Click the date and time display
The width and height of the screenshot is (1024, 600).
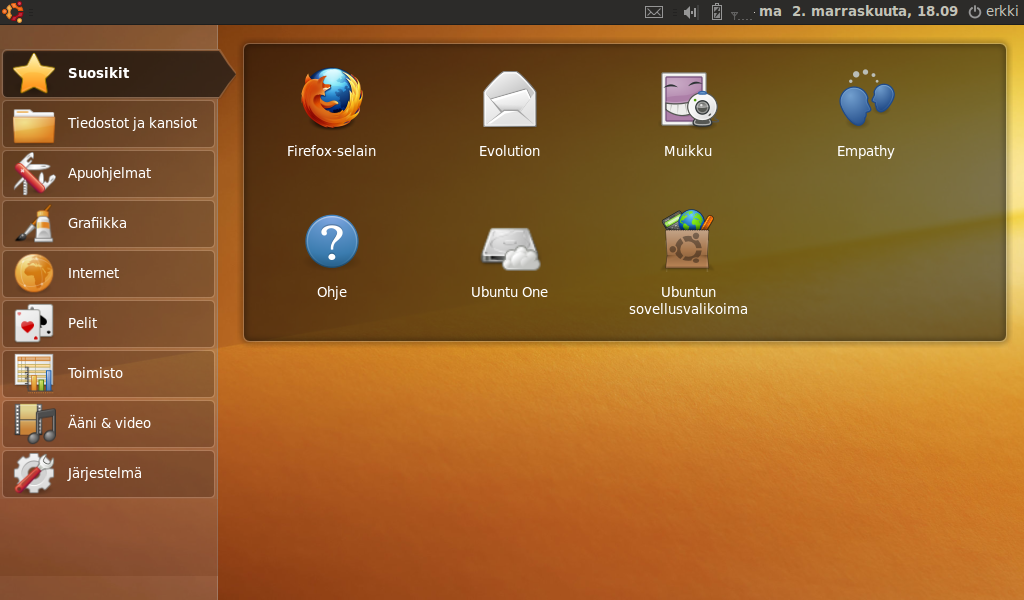click(x=858, y=12)
